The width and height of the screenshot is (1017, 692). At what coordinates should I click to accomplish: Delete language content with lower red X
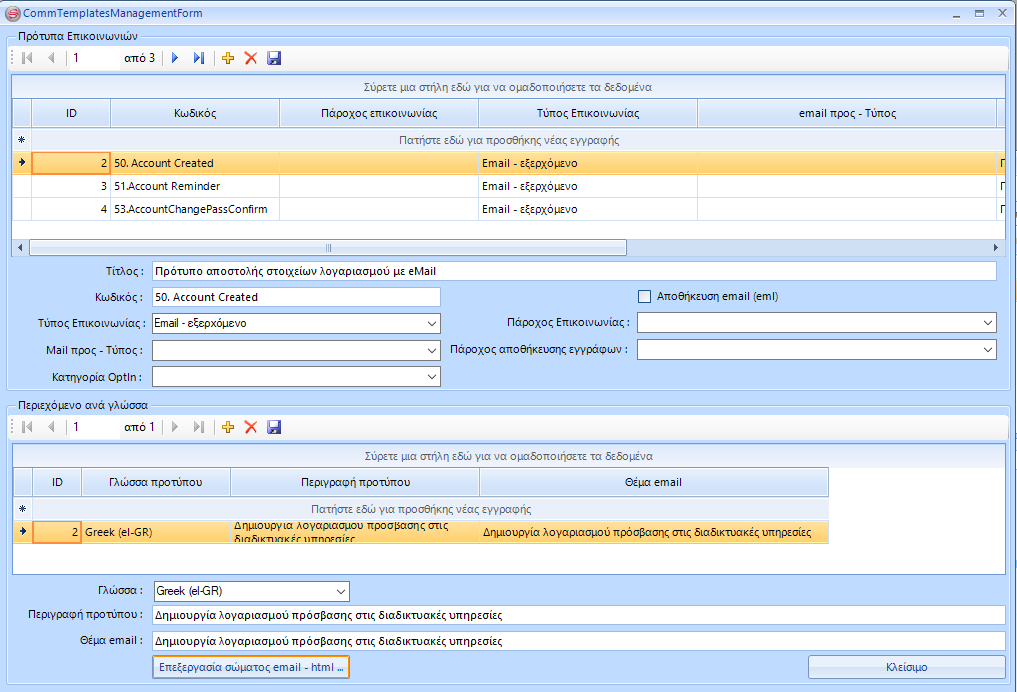click(251, 427)
